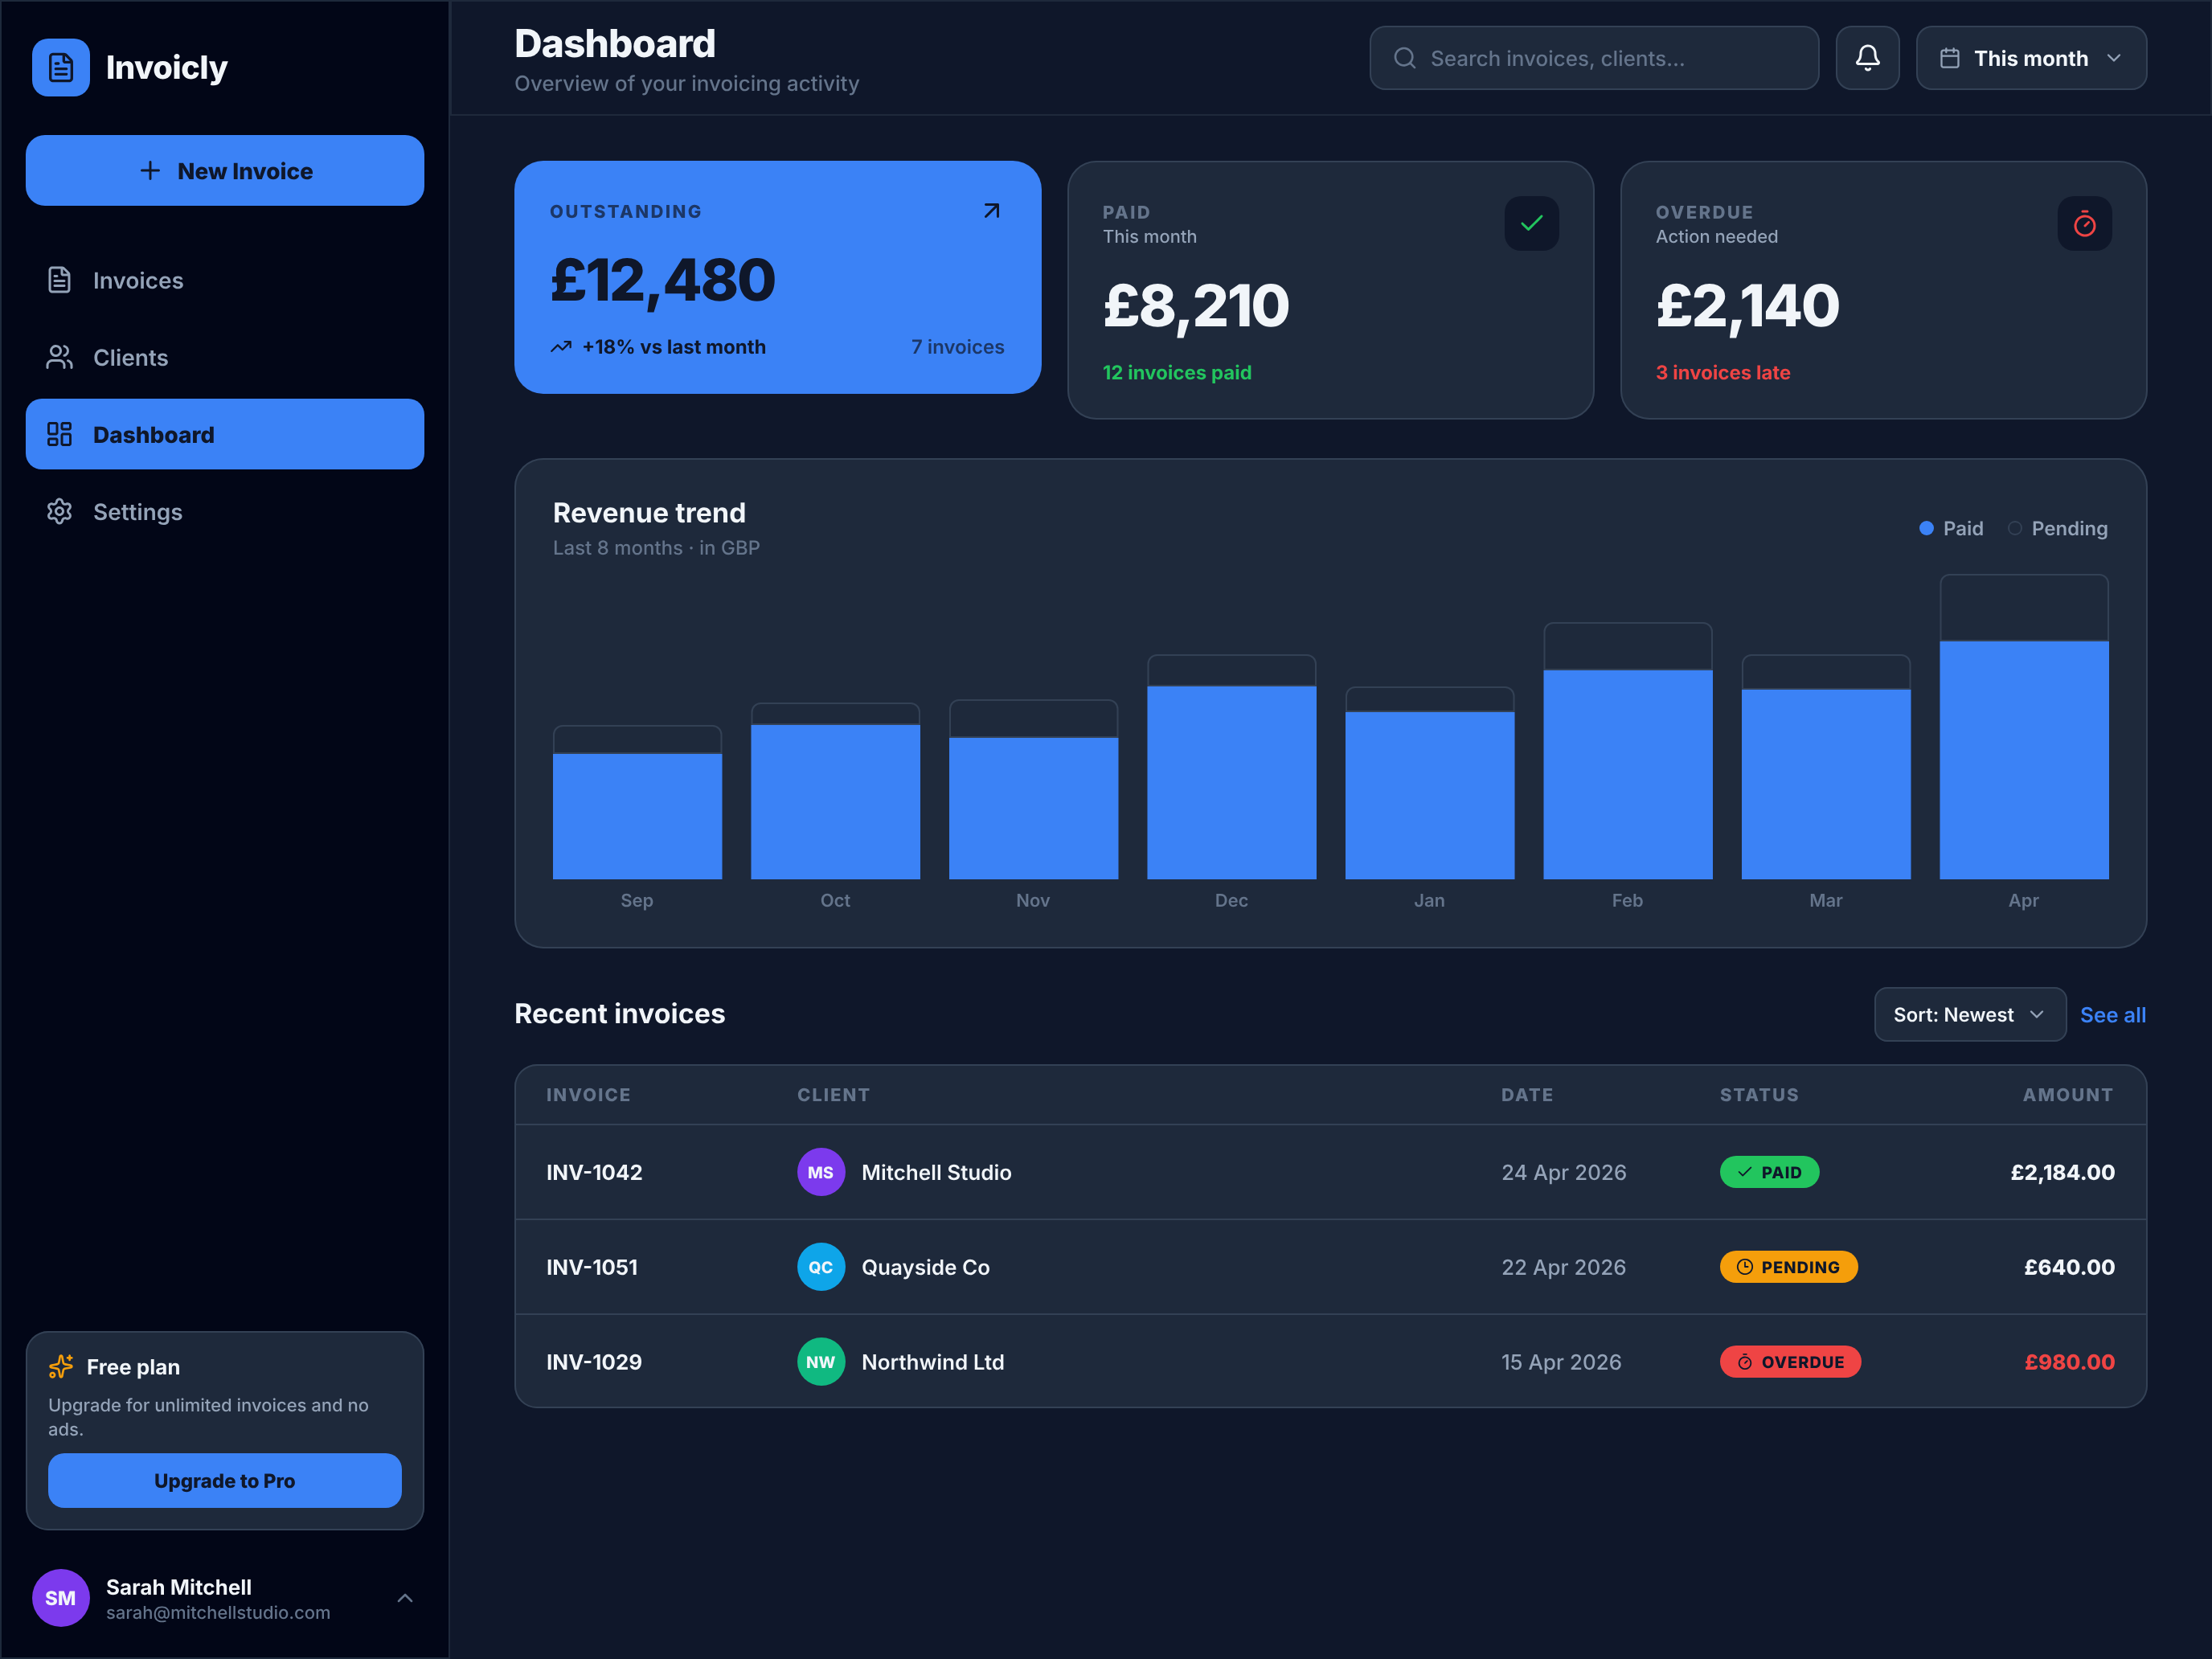Collapse the Sarah Mitchell account chevron
Screen dimensions: 2212x1659
point(405,1597)
